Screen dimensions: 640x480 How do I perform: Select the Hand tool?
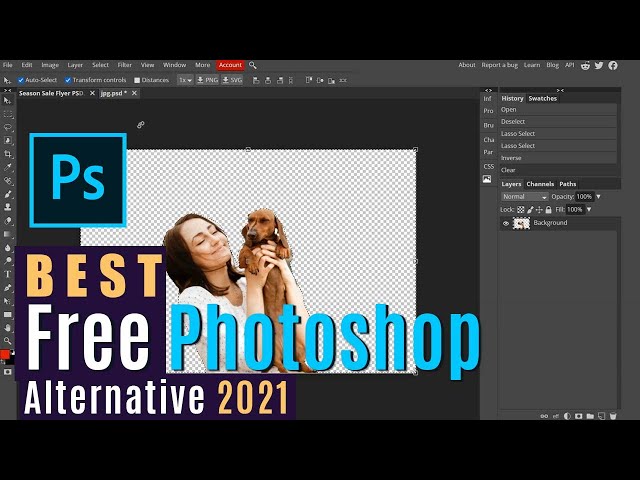(8, 327)
